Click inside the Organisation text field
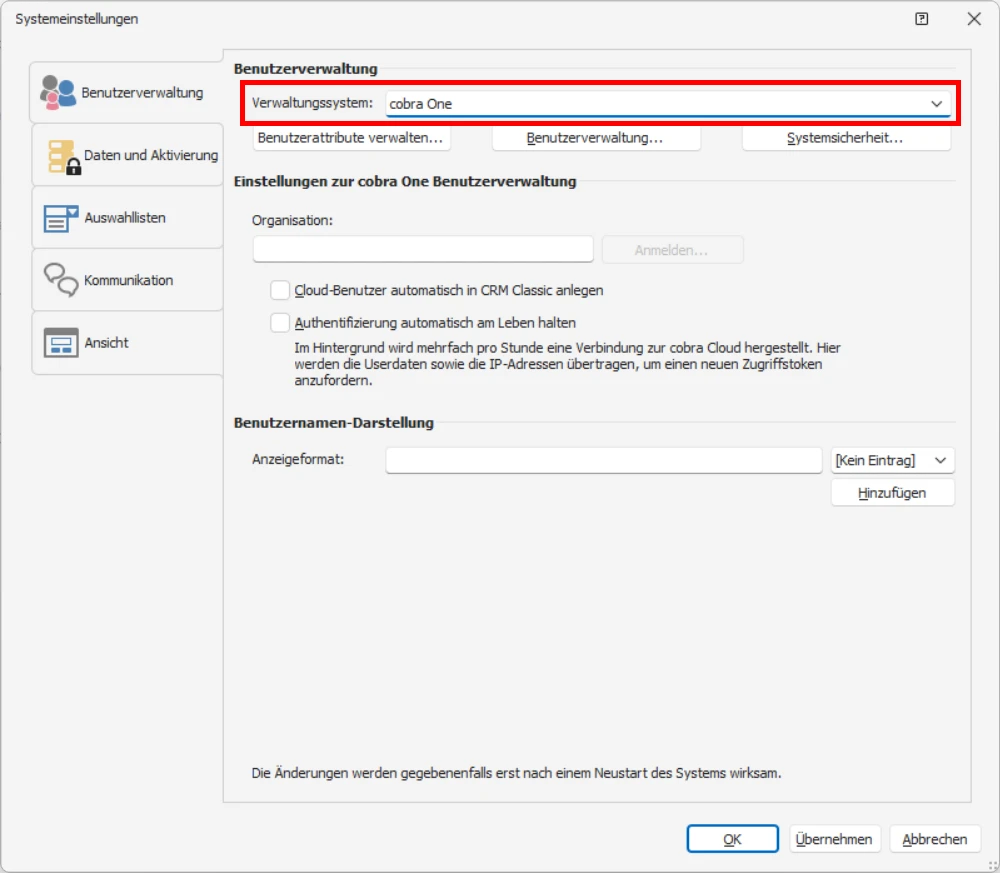The height and width of the screenshot is (873, 1000). pos(422,248)
